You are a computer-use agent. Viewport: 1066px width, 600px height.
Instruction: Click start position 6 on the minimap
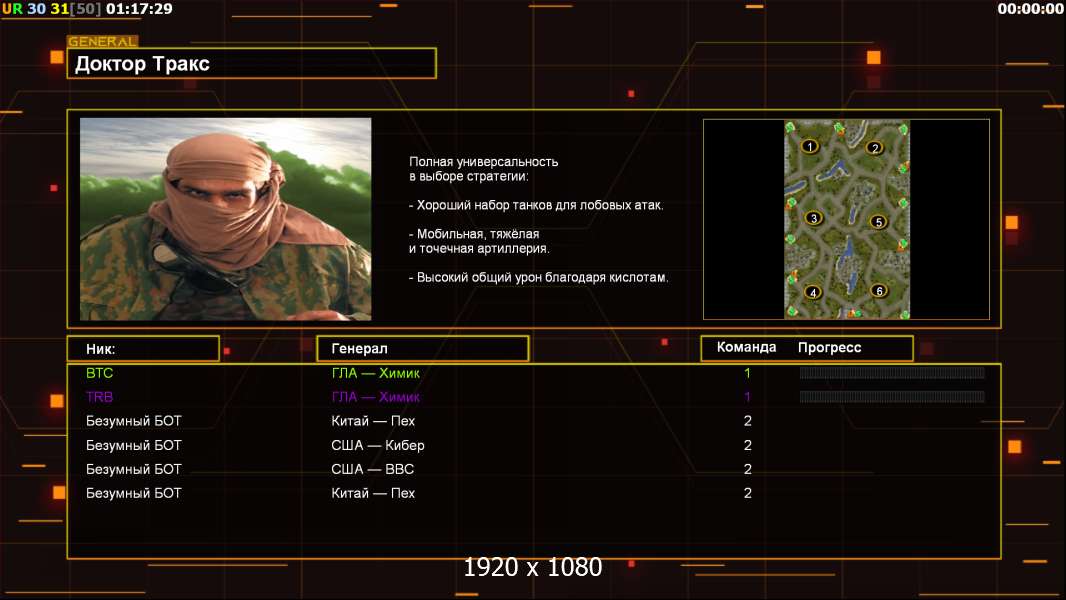click(x=879, y=291)
